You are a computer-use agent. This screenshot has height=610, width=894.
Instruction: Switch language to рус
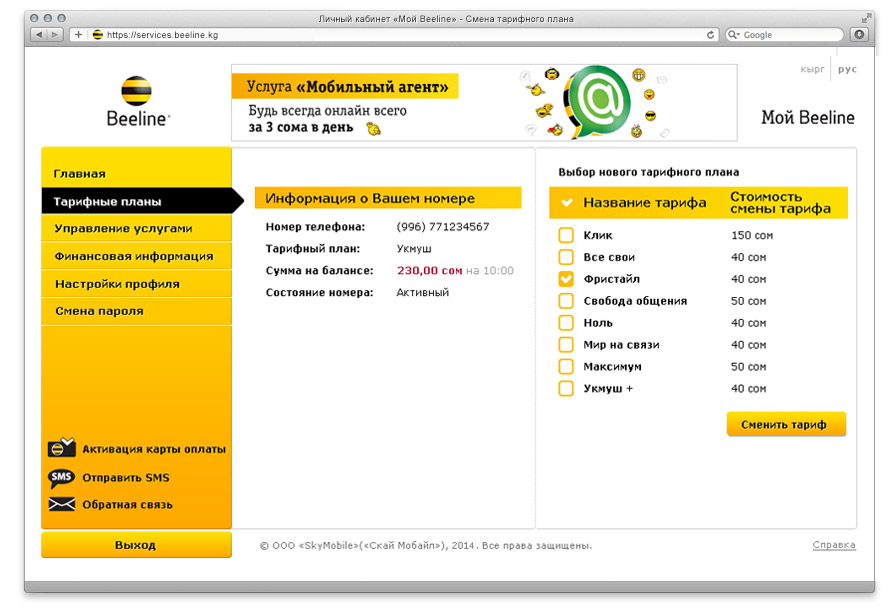coord(847,69)
